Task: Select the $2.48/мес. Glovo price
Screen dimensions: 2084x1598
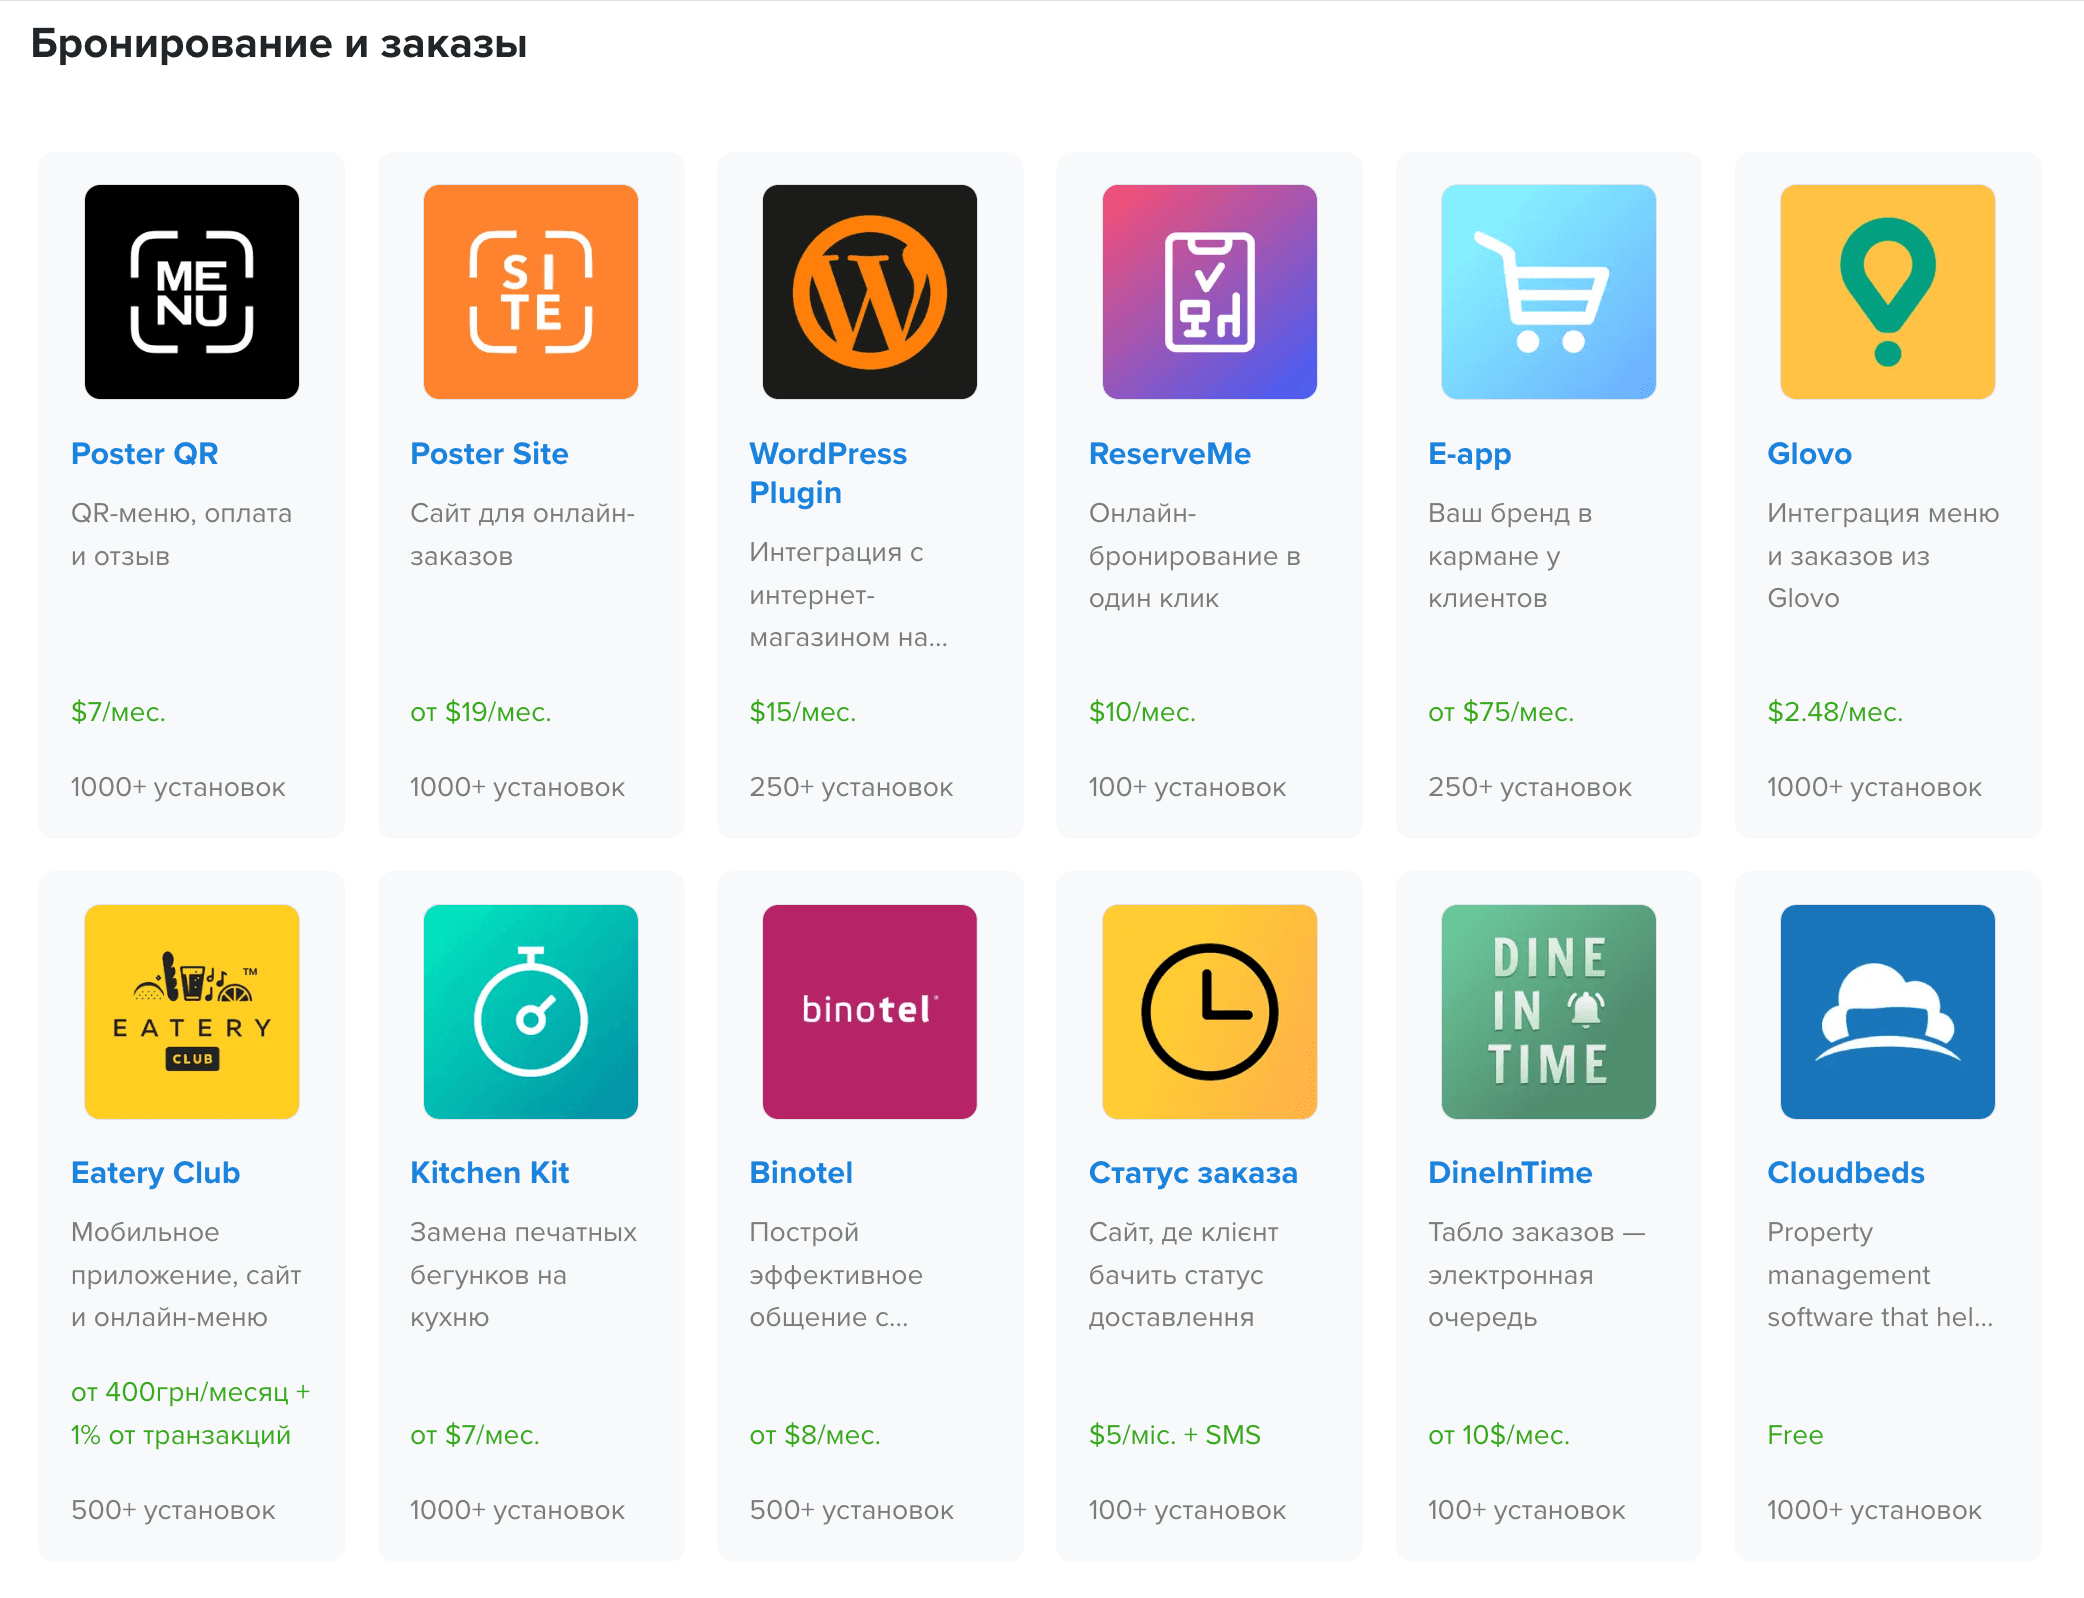Action: [1835, 712]
